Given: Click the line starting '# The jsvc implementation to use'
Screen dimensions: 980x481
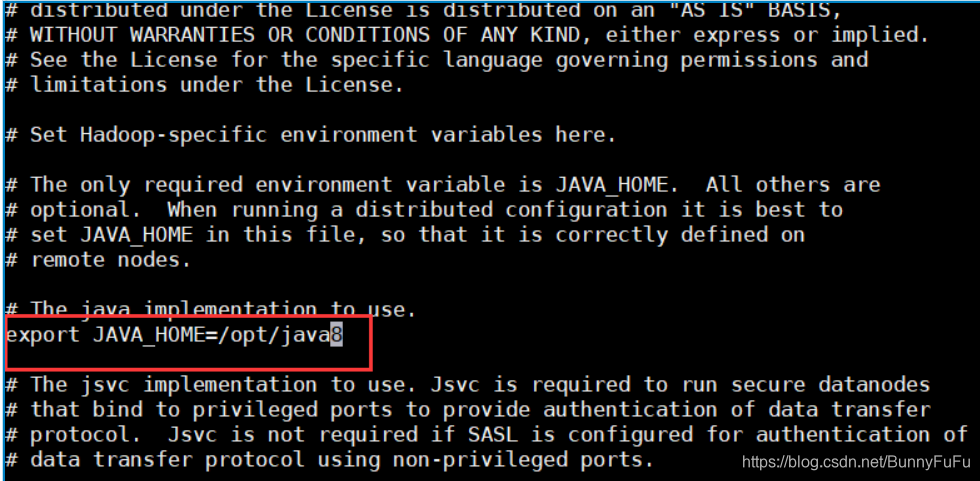Looking at the screenshot, I should coord(468,384).
